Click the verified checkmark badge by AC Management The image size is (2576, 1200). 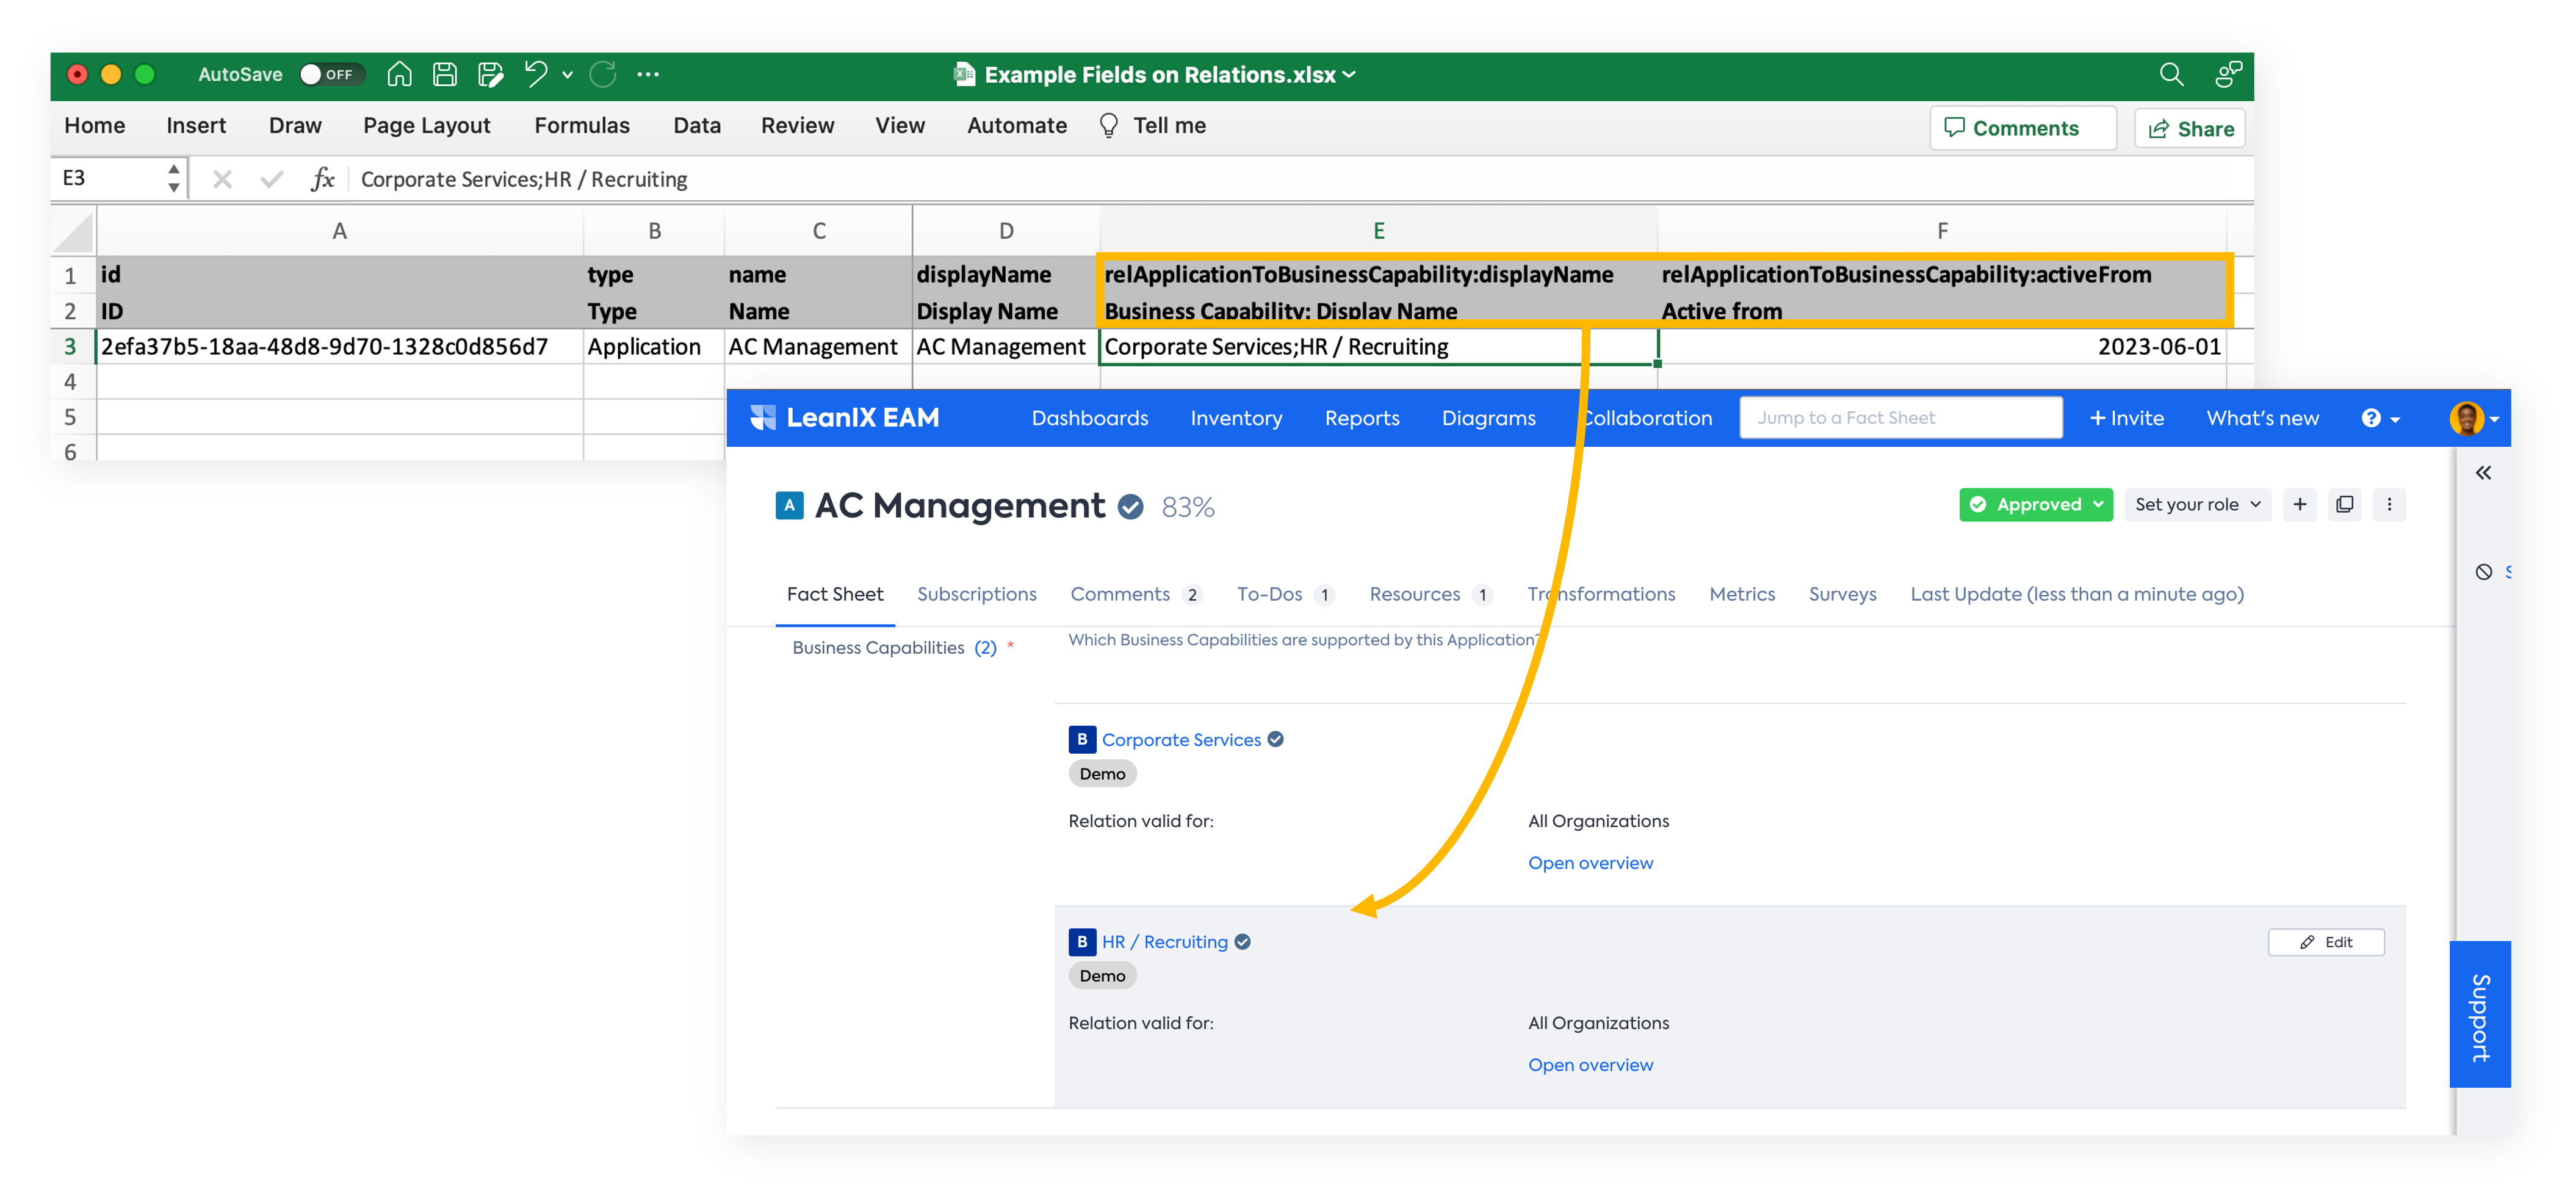click(1131, 508)
